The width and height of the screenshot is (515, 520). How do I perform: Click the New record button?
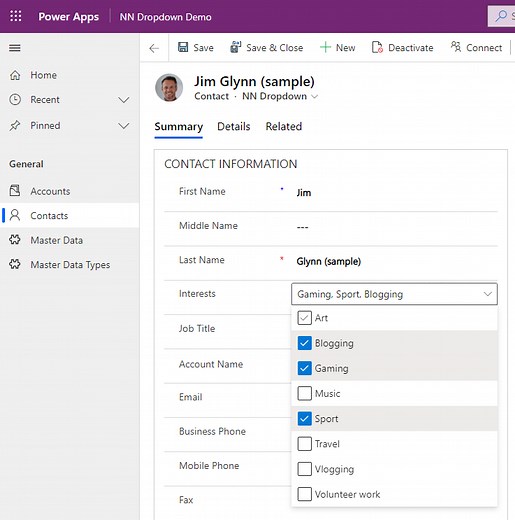(x=337, y=48)
